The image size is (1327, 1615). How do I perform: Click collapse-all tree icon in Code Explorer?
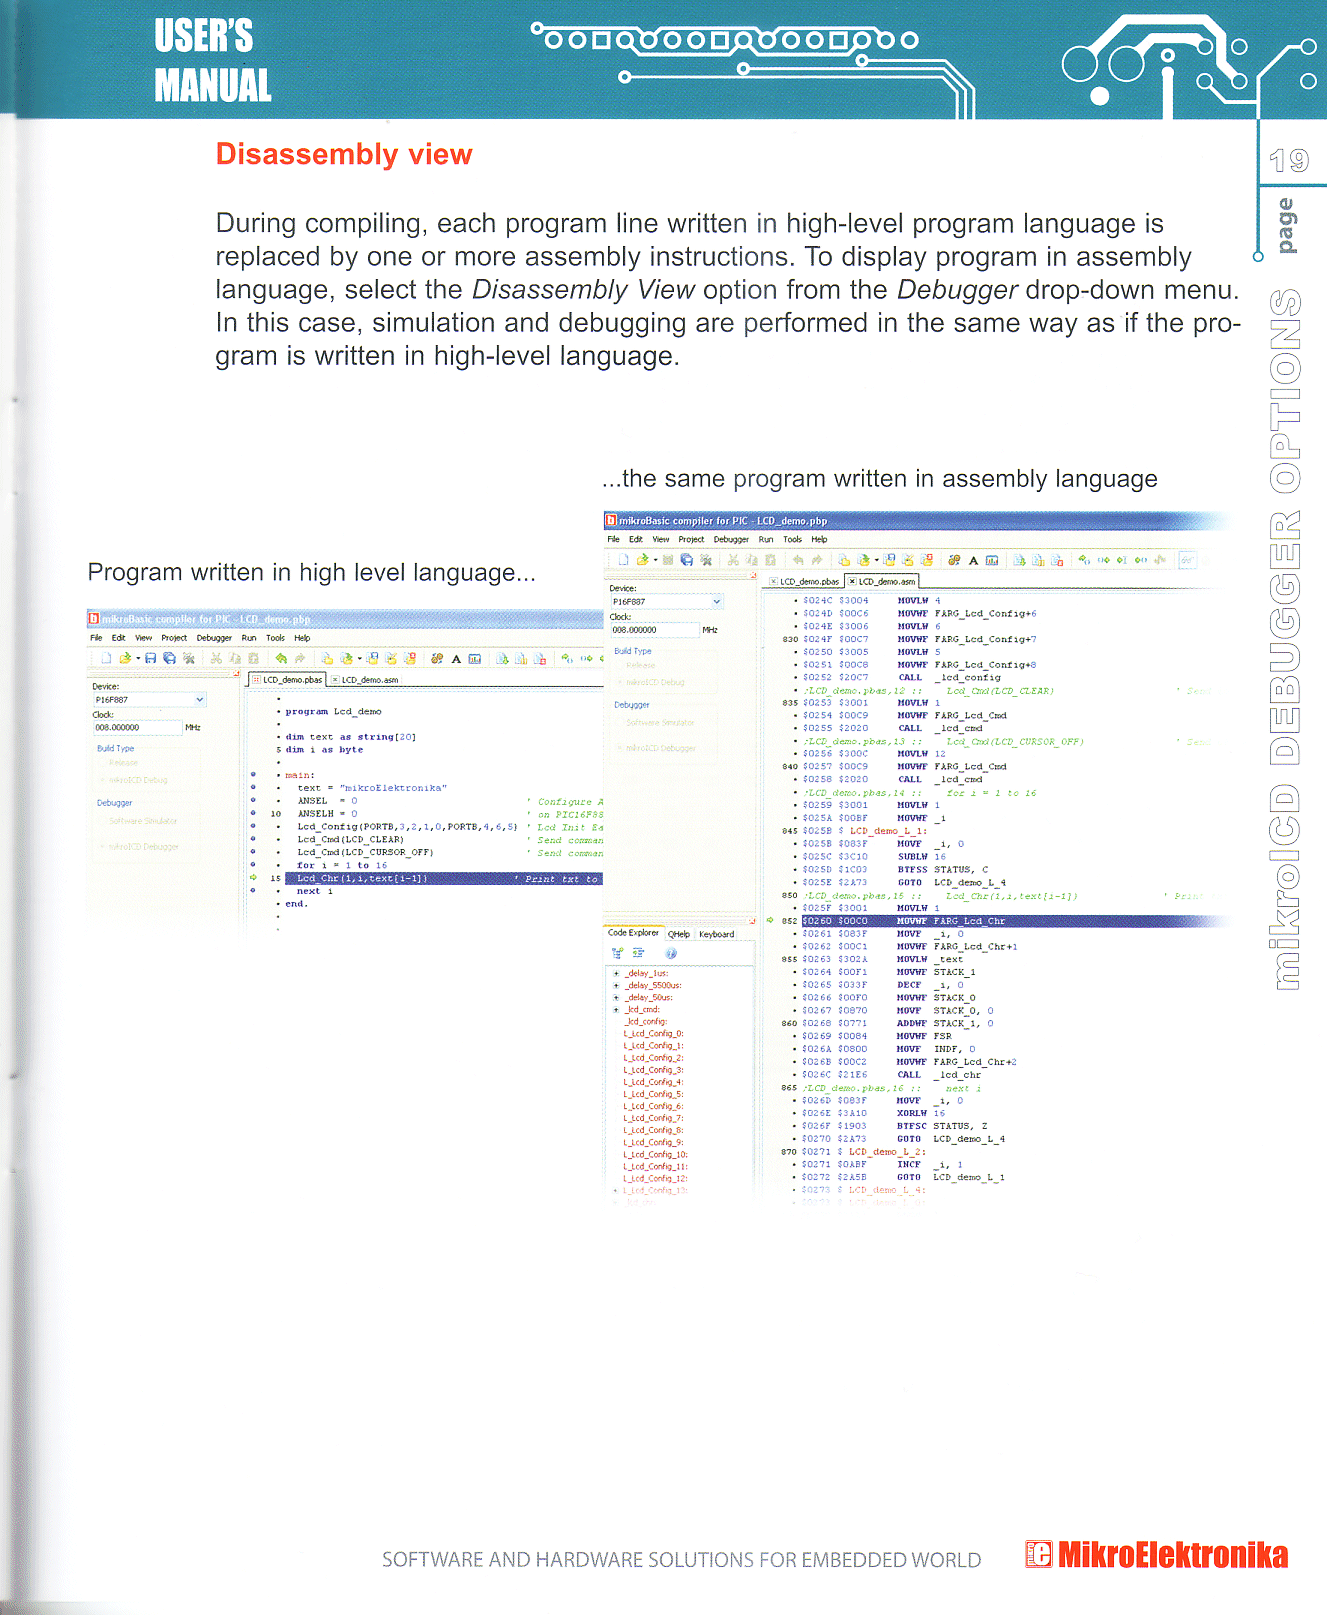pos(638,953)
